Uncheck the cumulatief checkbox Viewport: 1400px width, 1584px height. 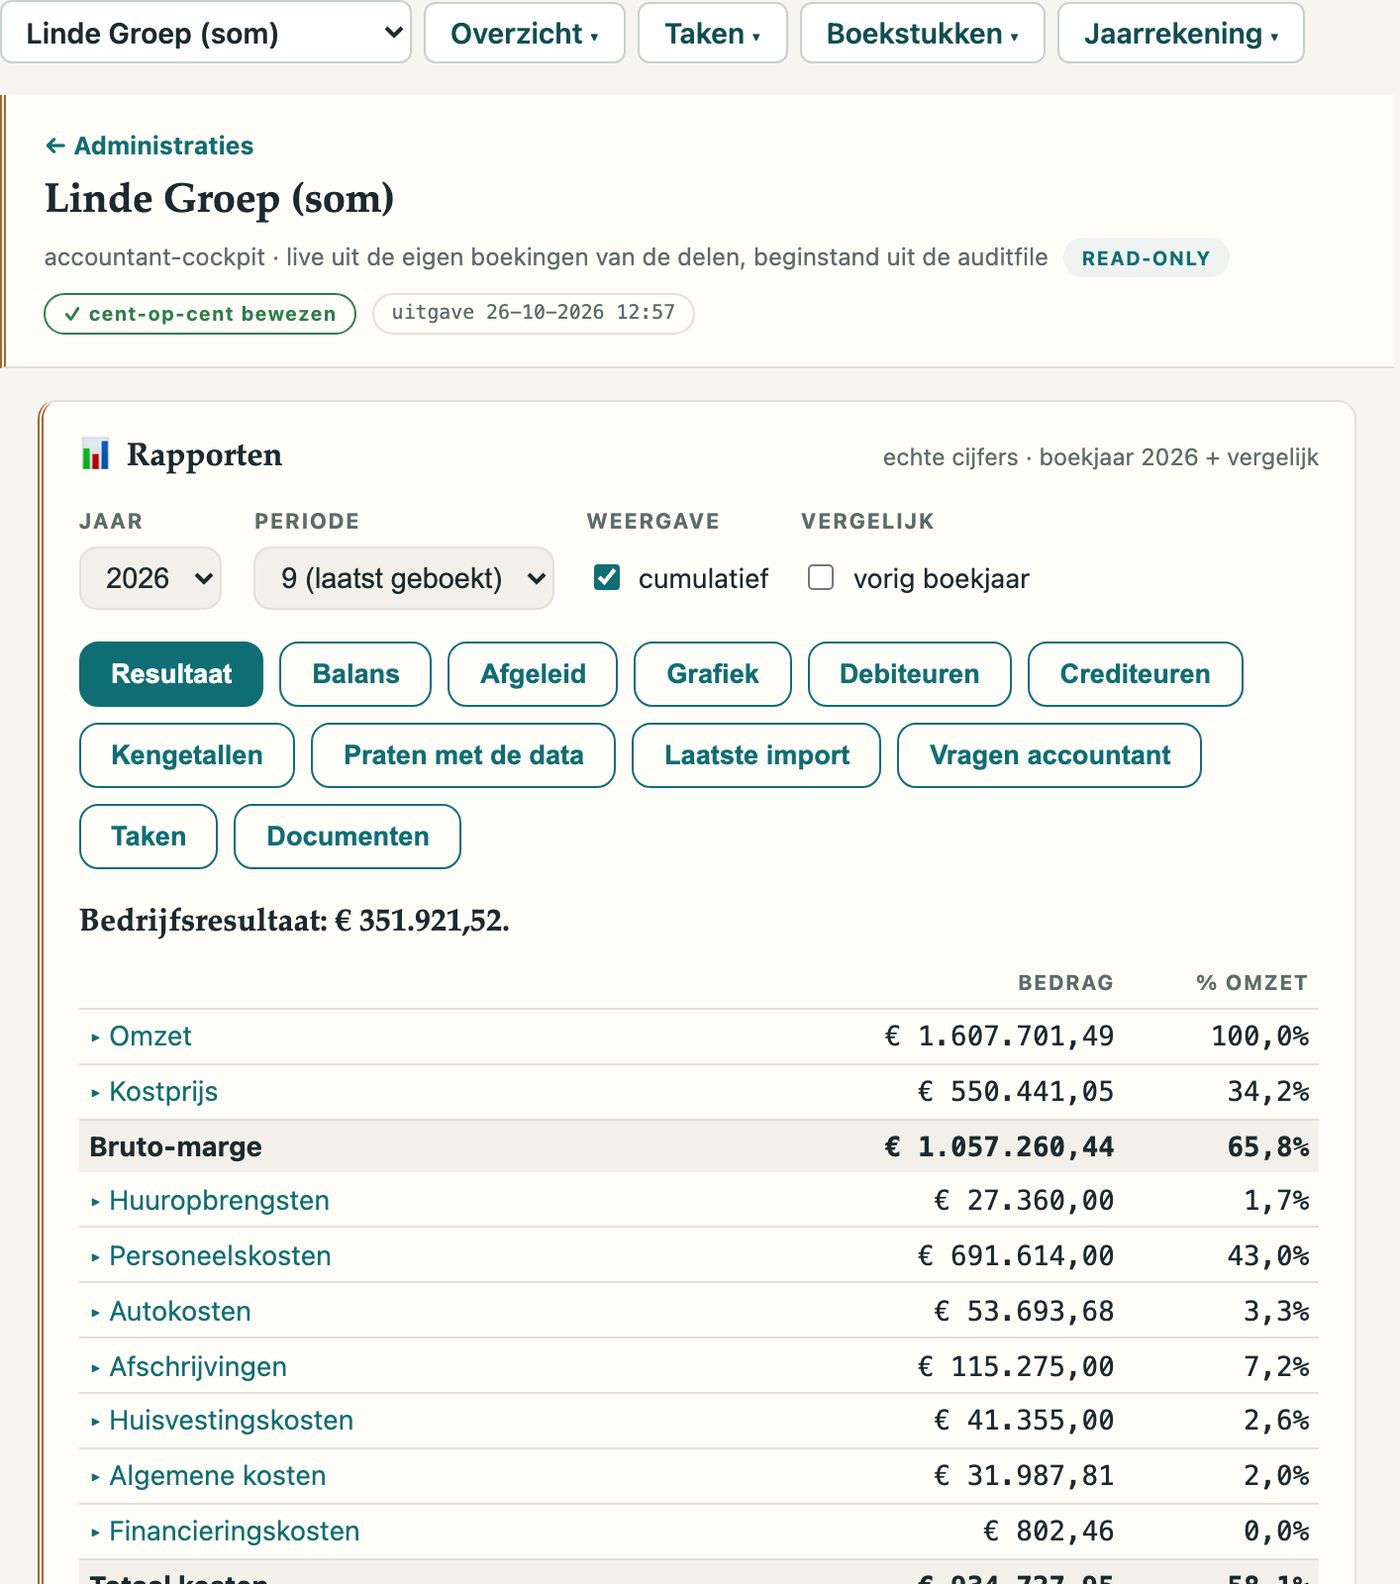click(x=607, y=577)
